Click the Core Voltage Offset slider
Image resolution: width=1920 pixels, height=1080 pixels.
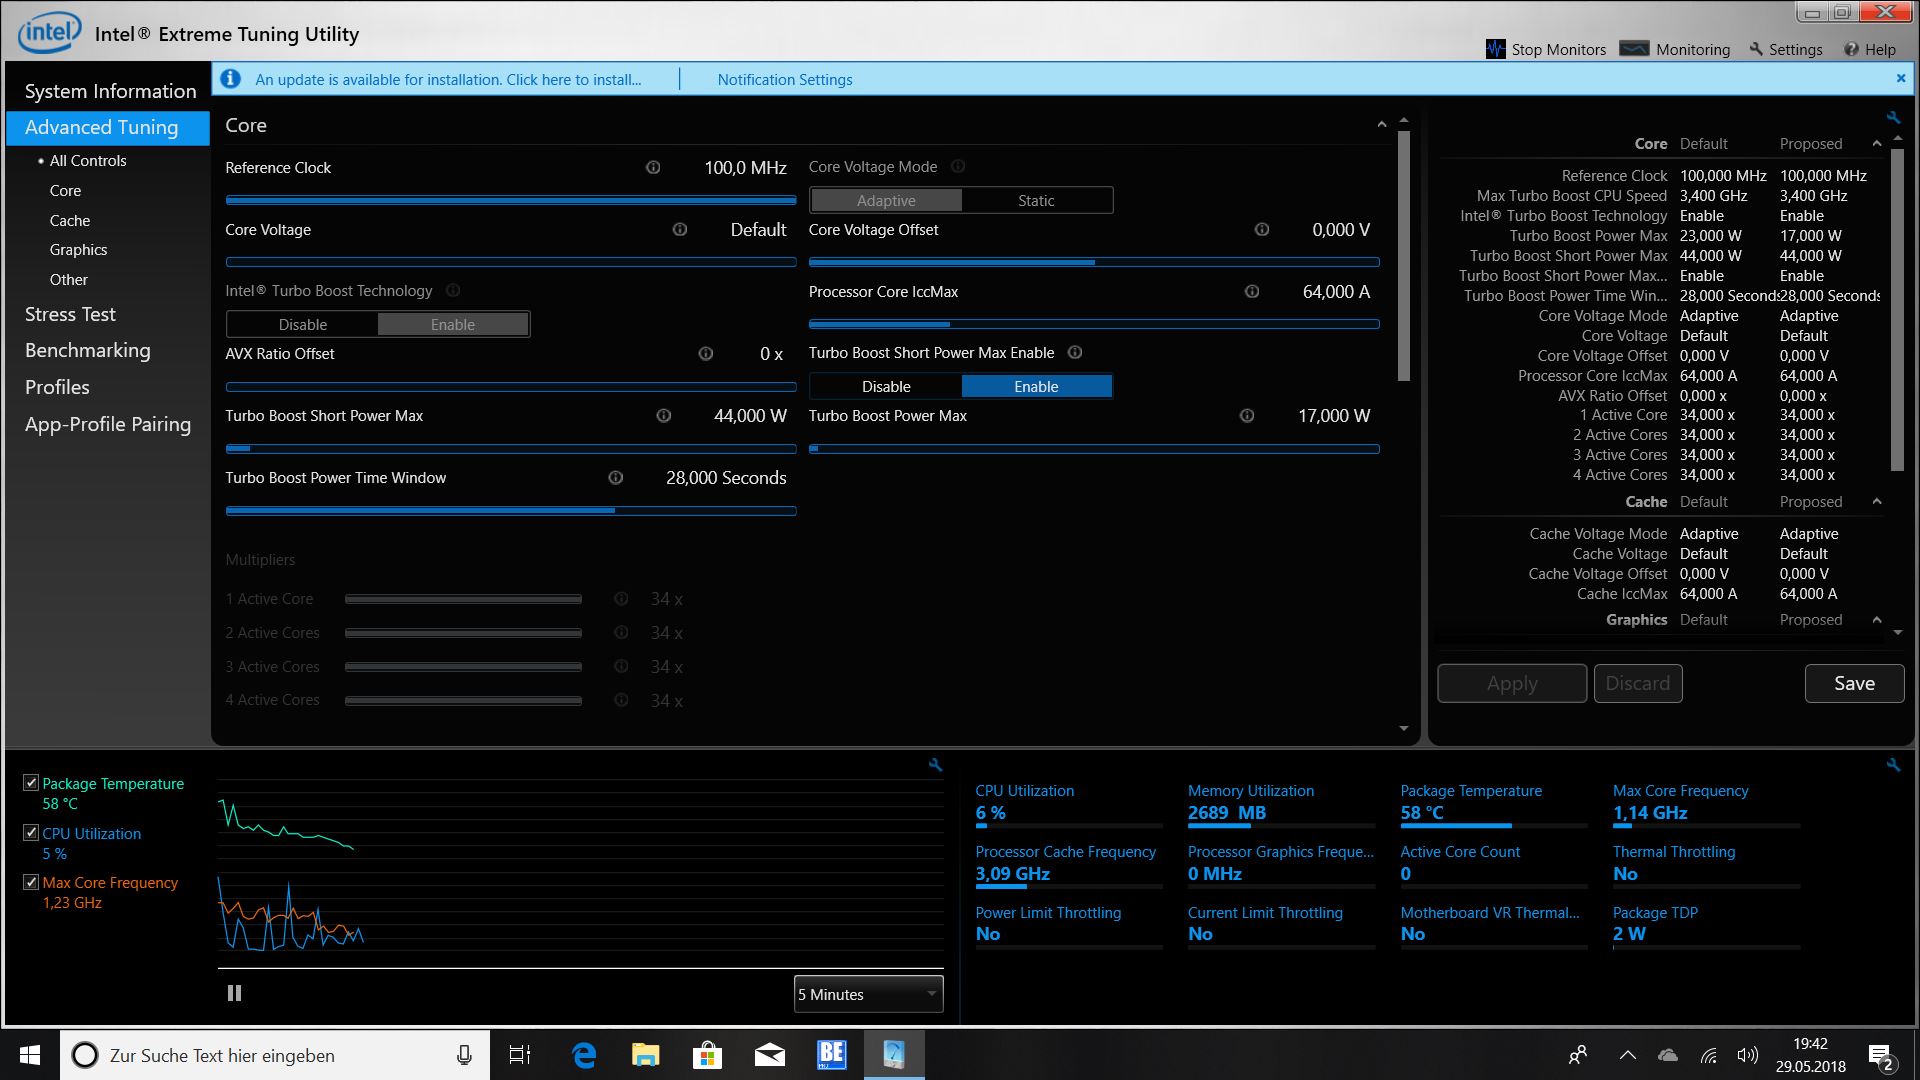[x=1094, y=262]
